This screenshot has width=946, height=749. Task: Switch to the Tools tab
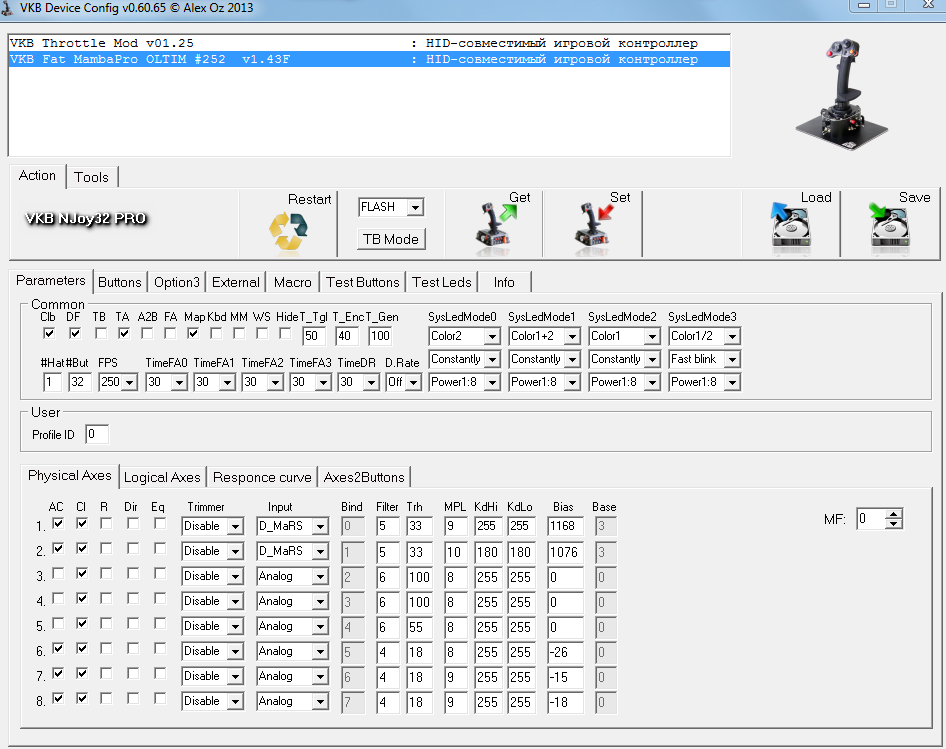(91, 177)
